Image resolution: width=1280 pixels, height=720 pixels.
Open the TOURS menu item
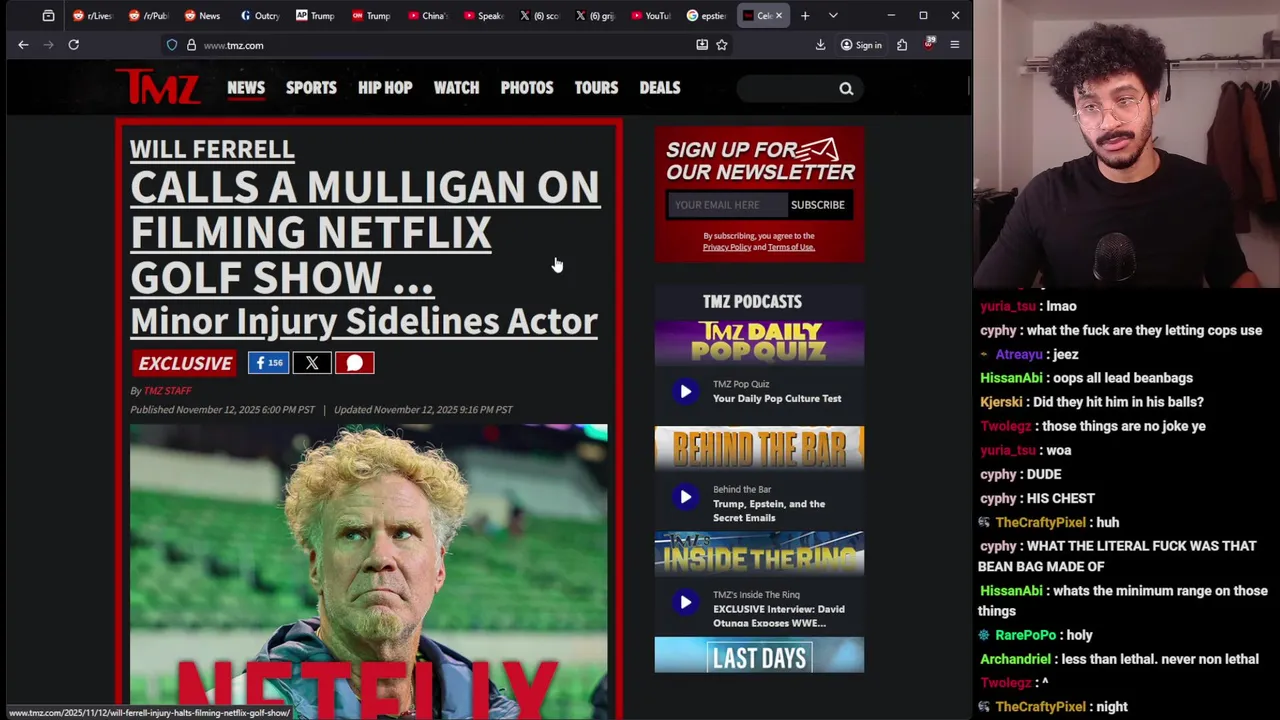[596, 88]
